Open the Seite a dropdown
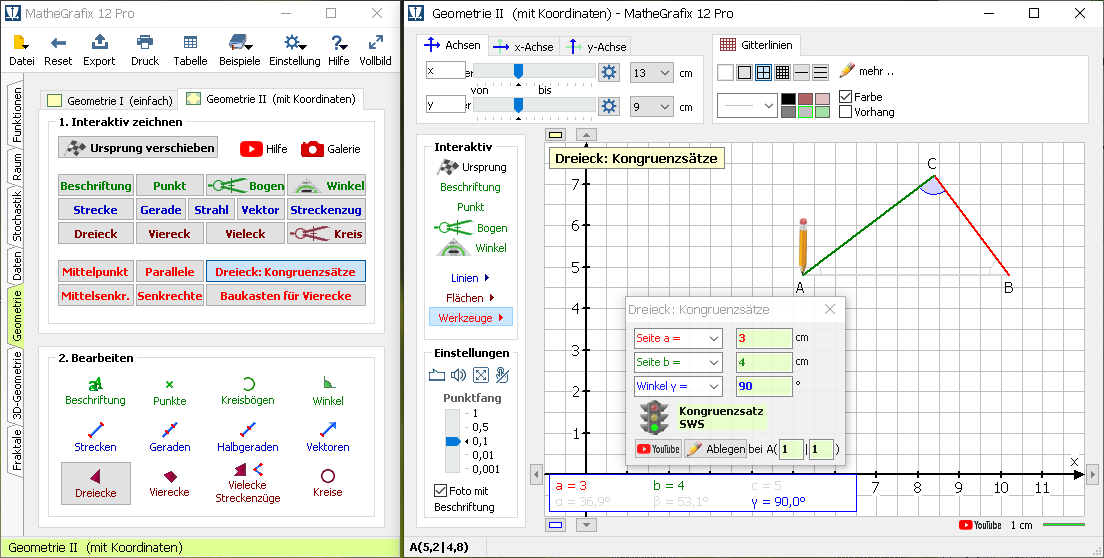The image size is (1104, 558). coord(677,338)
